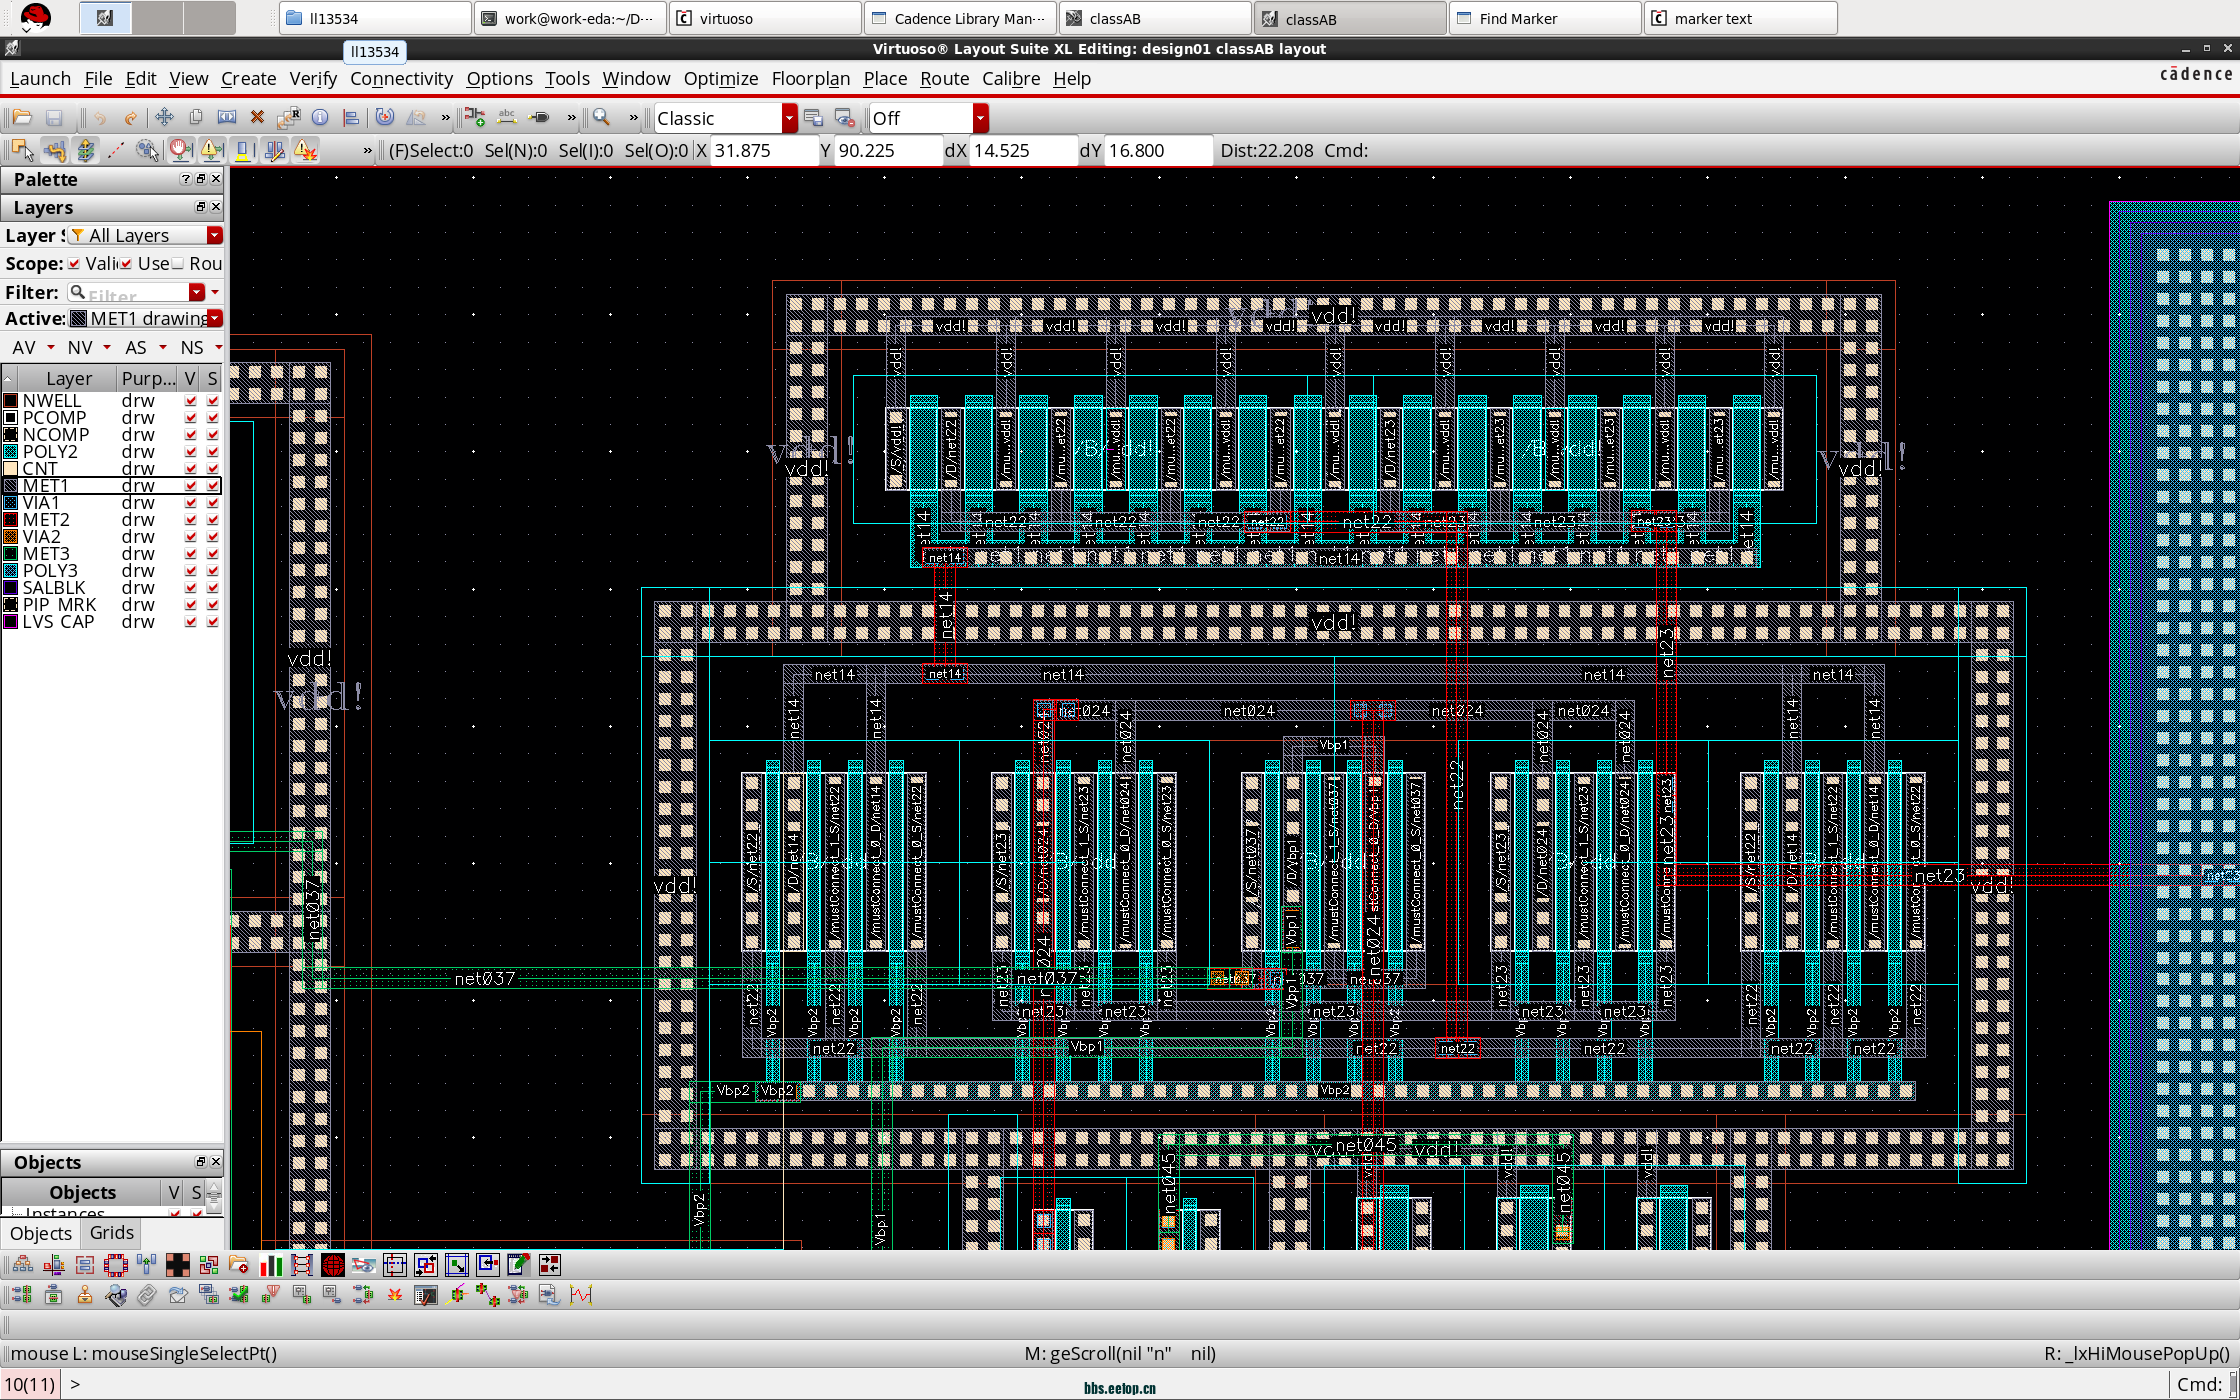
Task: Click the red globe icon in bottom toolbar
Action: [333, 1265]
